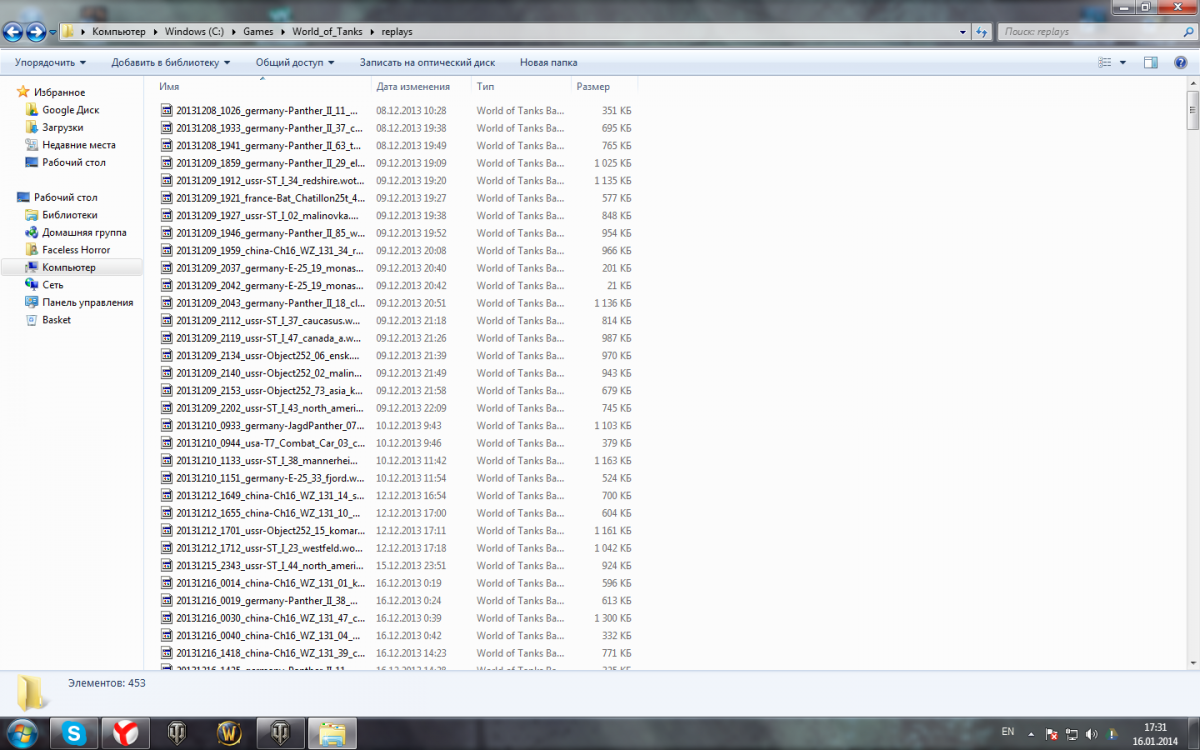
Task: Sort by Дата изменения column header
Action: 421,87
